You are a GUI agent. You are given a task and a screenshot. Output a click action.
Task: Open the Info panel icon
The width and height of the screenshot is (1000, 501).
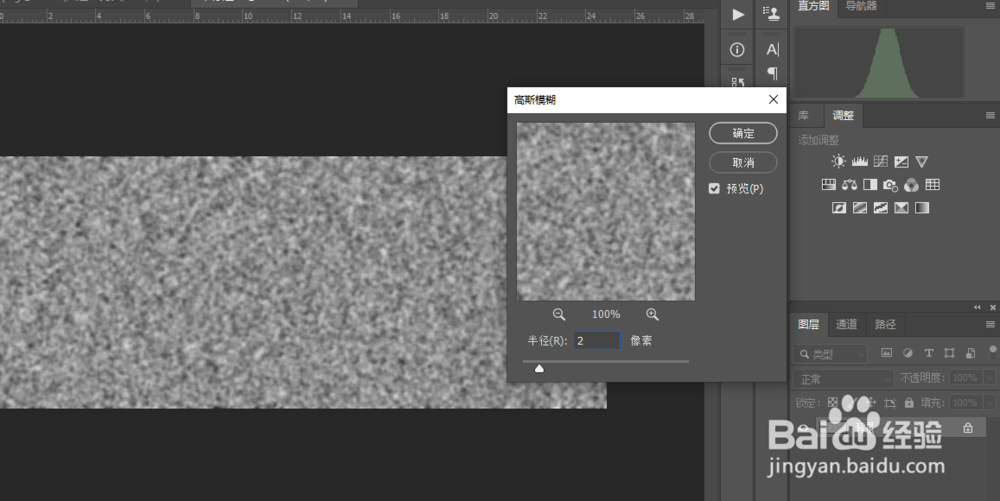pos(737,50)
